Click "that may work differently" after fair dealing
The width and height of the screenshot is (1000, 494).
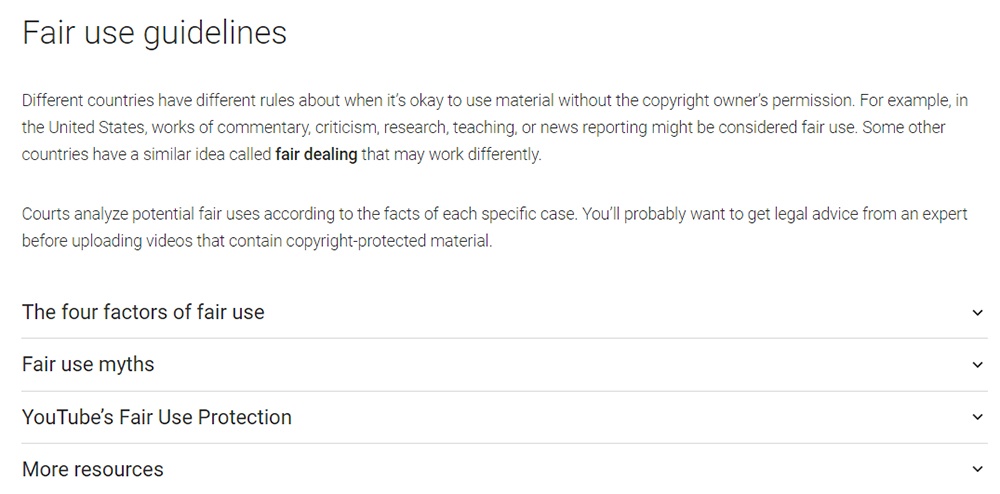(451, 155)
